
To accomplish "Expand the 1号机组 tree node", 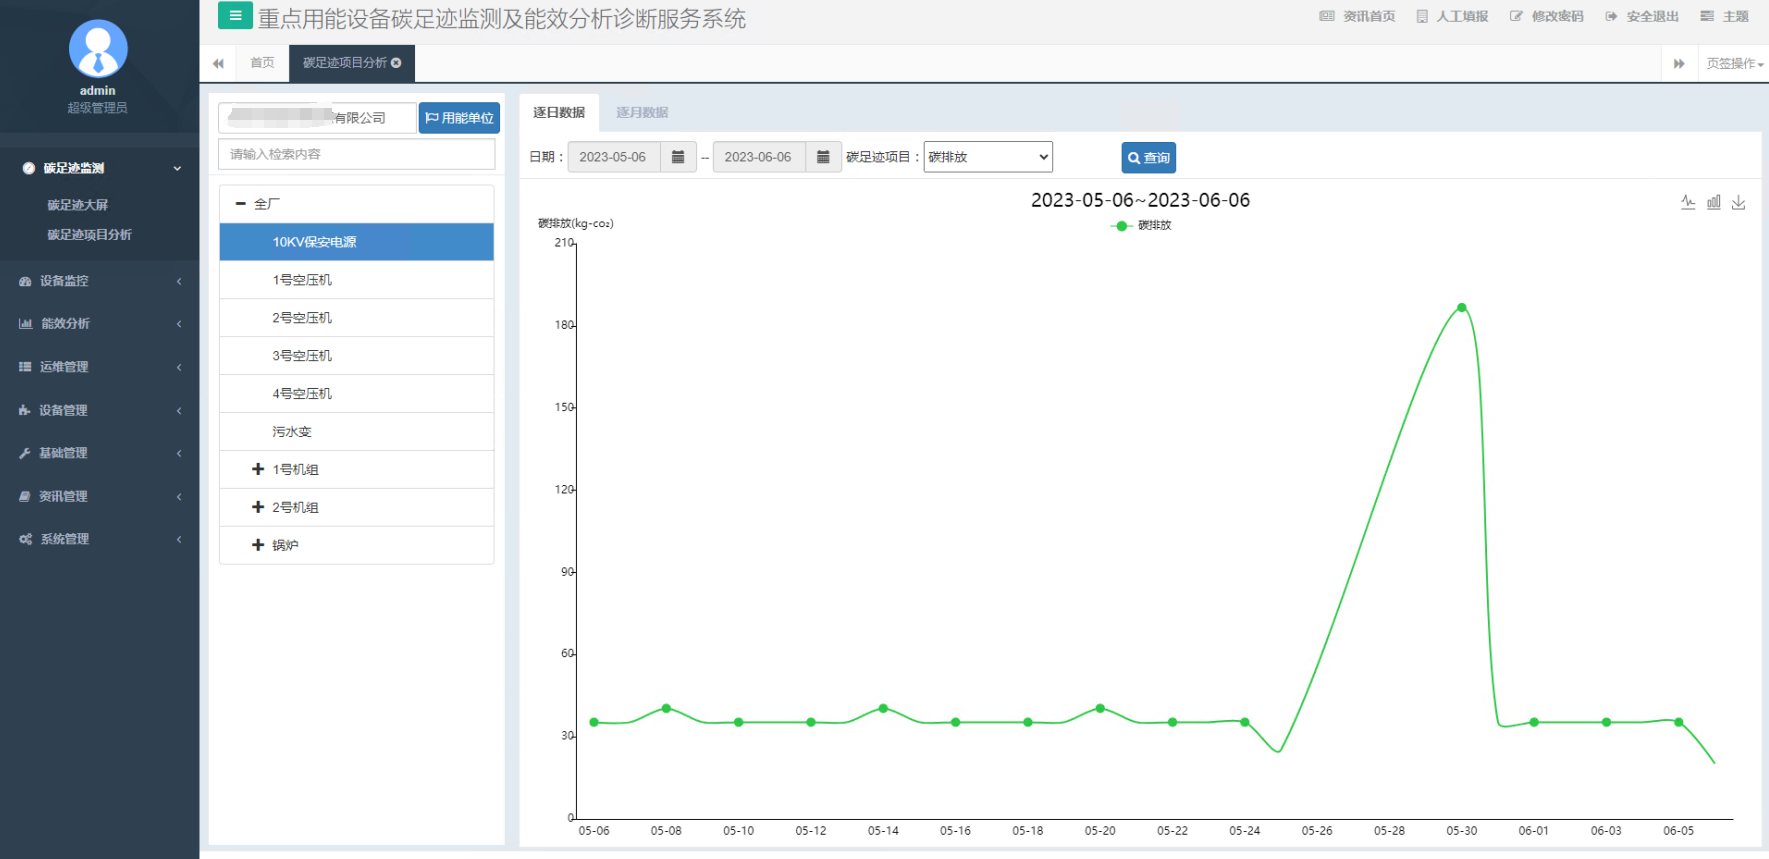I will [x=258, y=470].
